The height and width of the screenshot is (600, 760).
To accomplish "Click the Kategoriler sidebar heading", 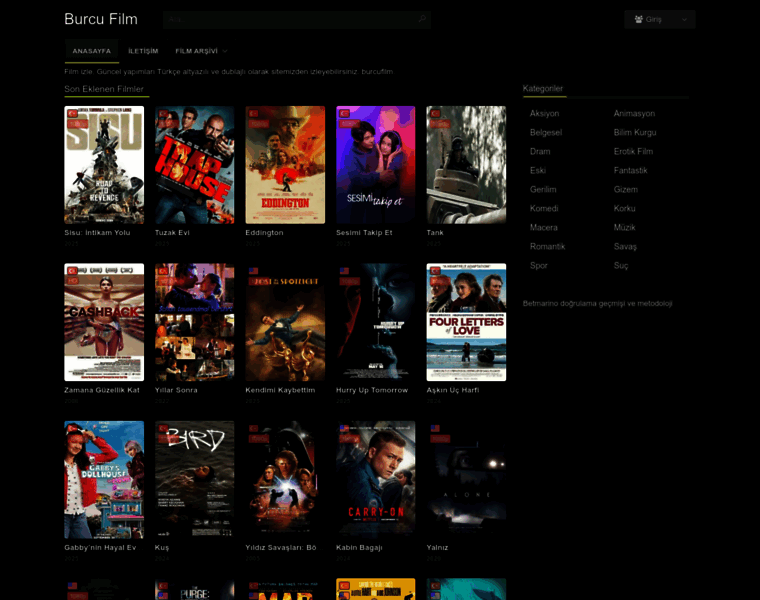I will pos(542,88).
